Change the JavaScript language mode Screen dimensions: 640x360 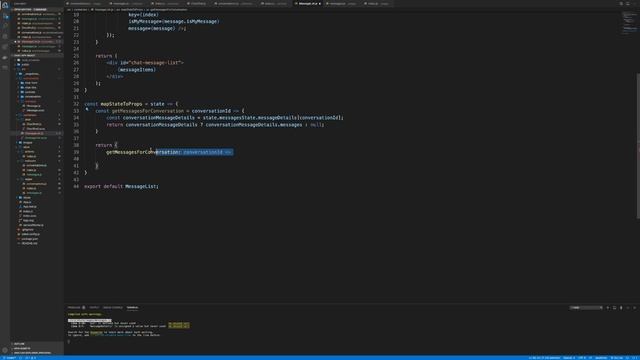coord(601,358)
